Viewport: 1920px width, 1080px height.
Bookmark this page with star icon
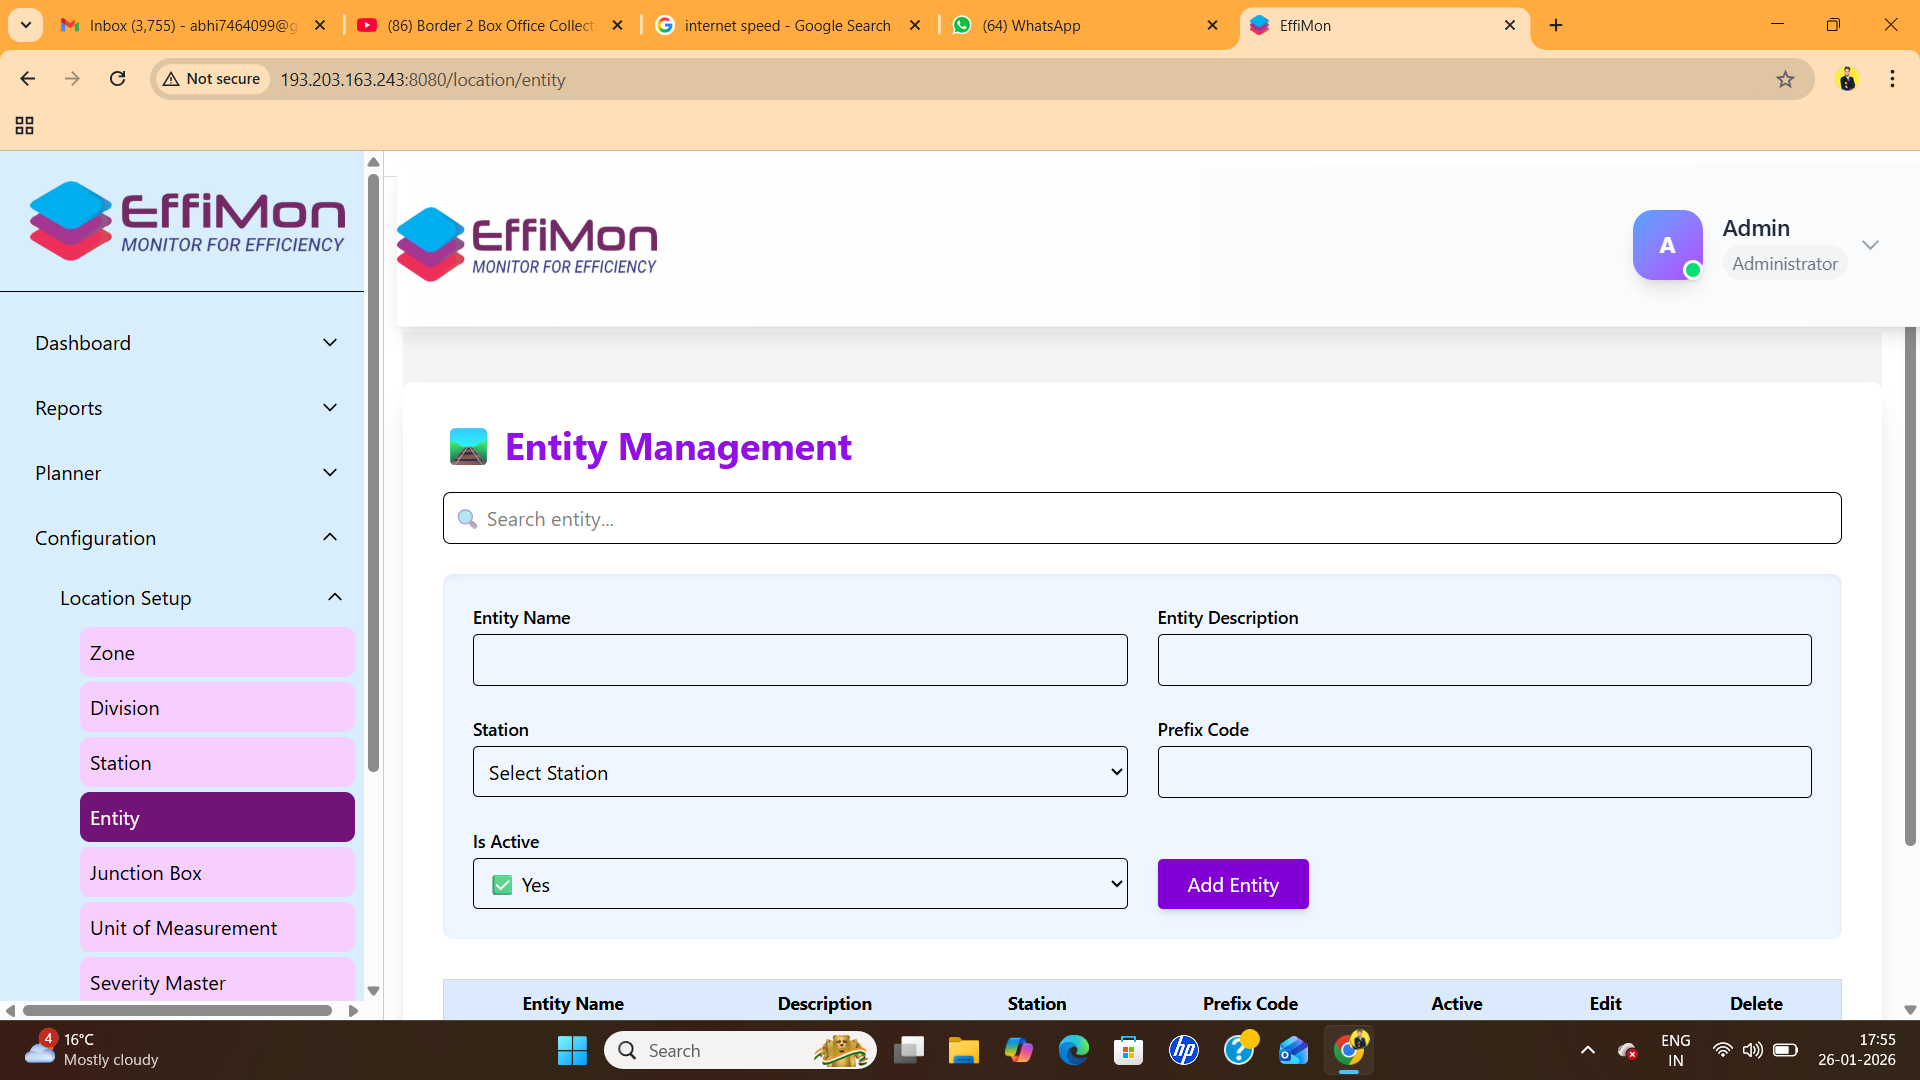click(x=1785, y=79)
